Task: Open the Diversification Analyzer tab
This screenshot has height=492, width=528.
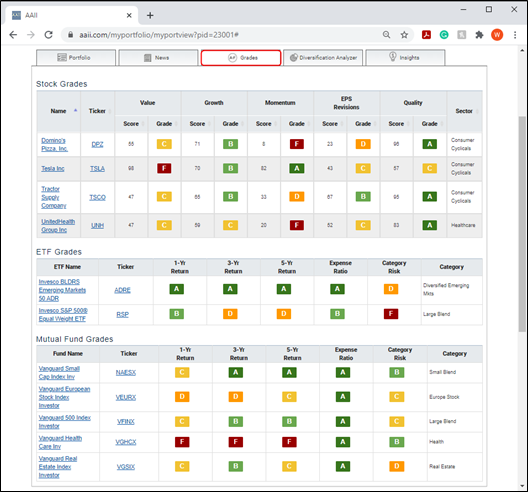Action: pyautogui.click(x=323, y=58)
